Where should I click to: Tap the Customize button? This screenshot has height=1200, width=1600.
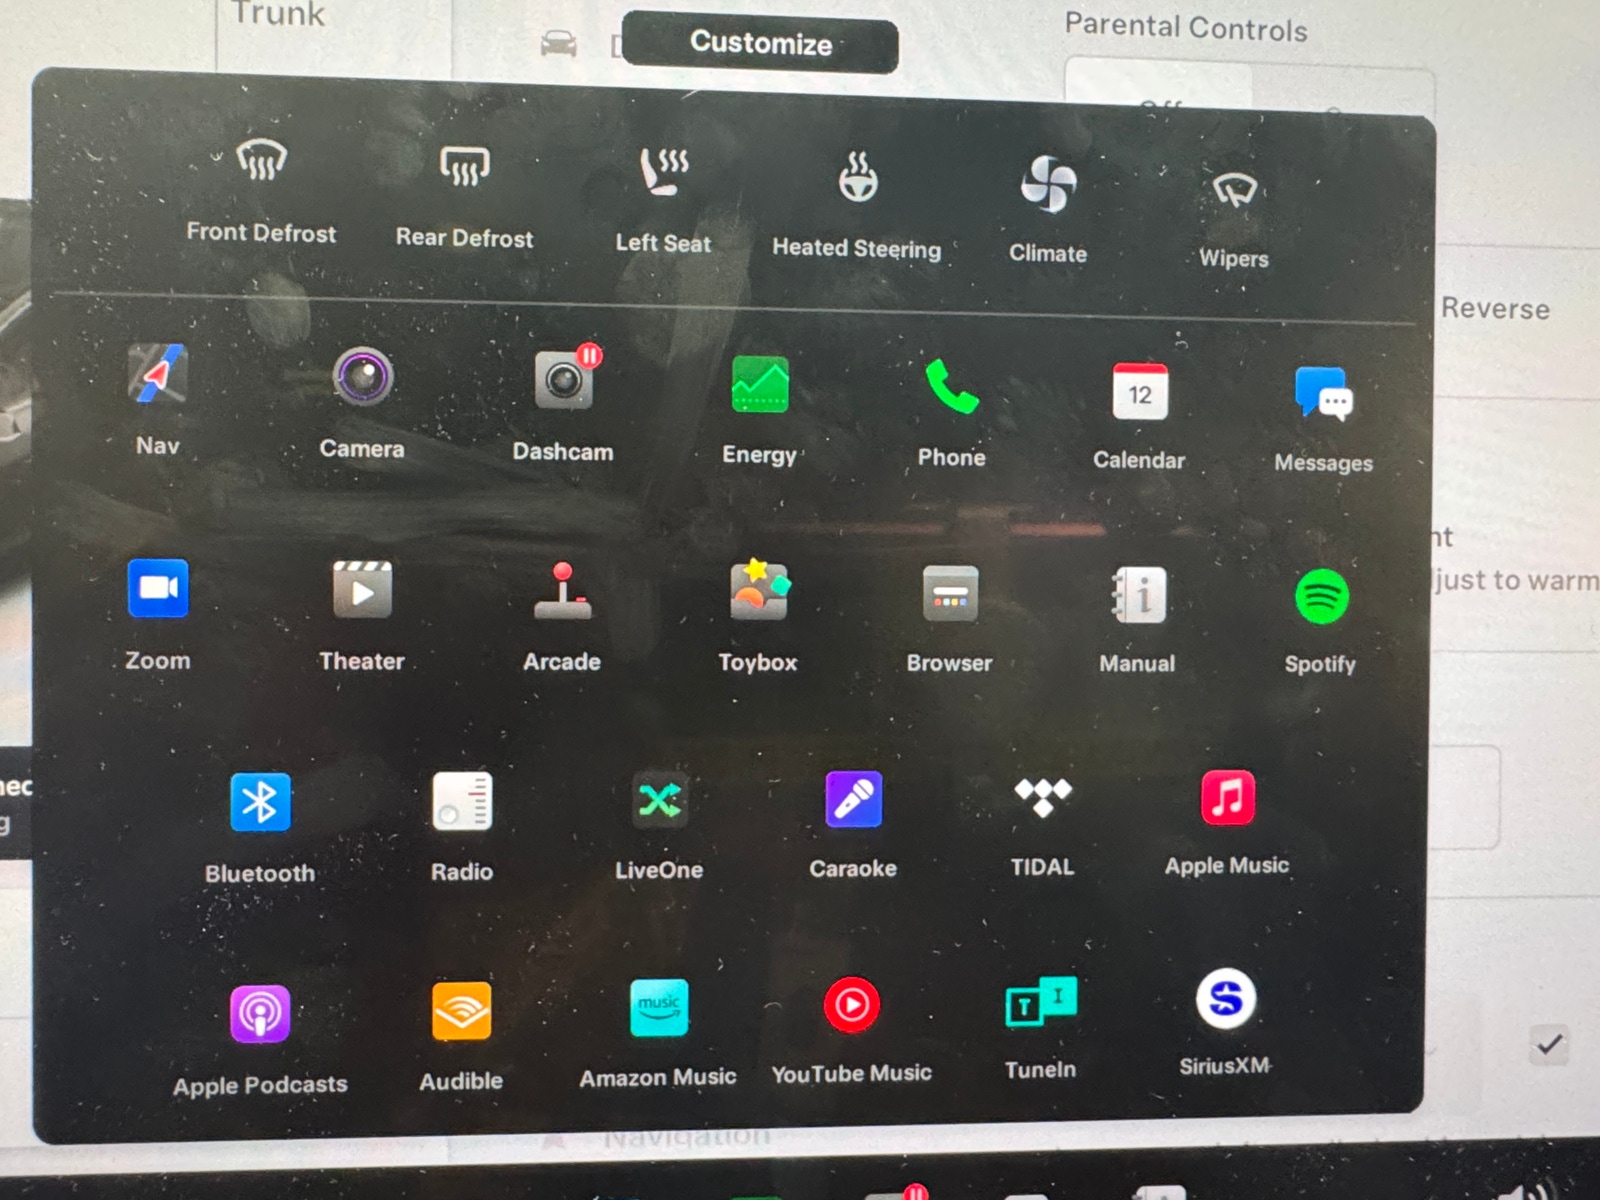(x=760, y=43)
